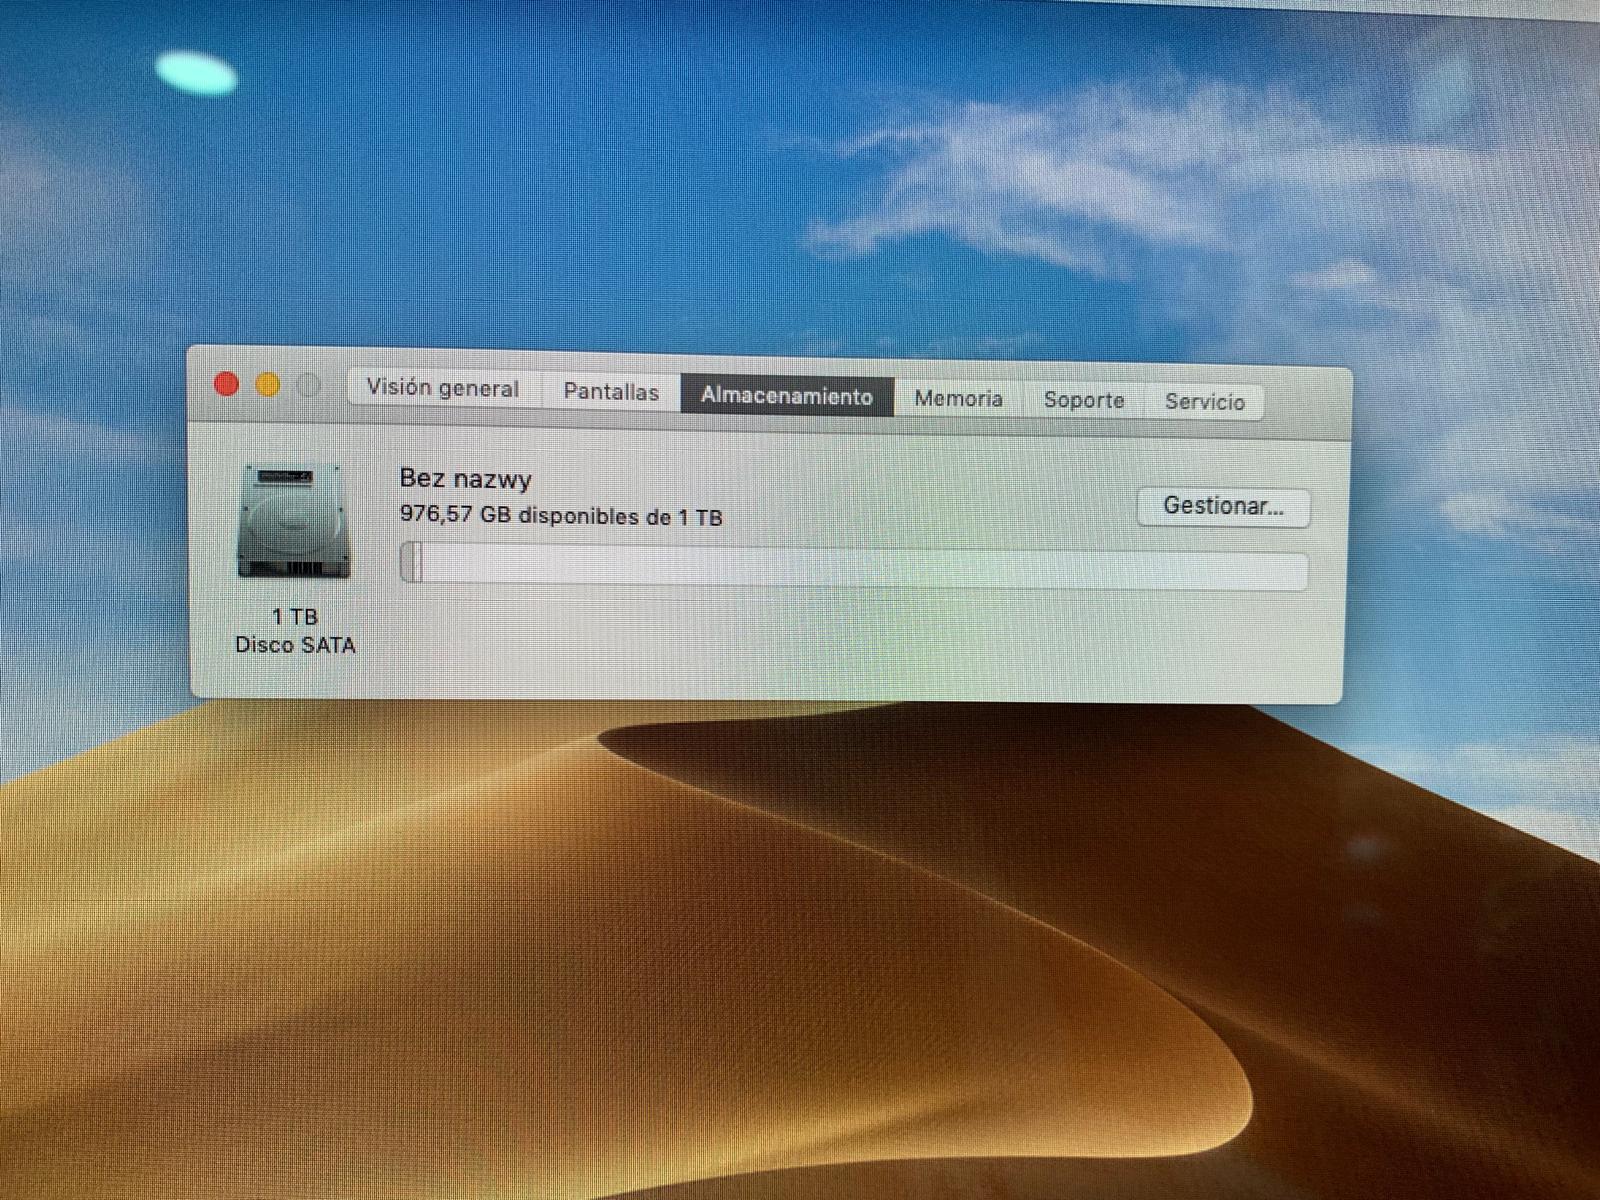Click the SATA hard disk icon
1600x1200 pixels.
(294, 522)
